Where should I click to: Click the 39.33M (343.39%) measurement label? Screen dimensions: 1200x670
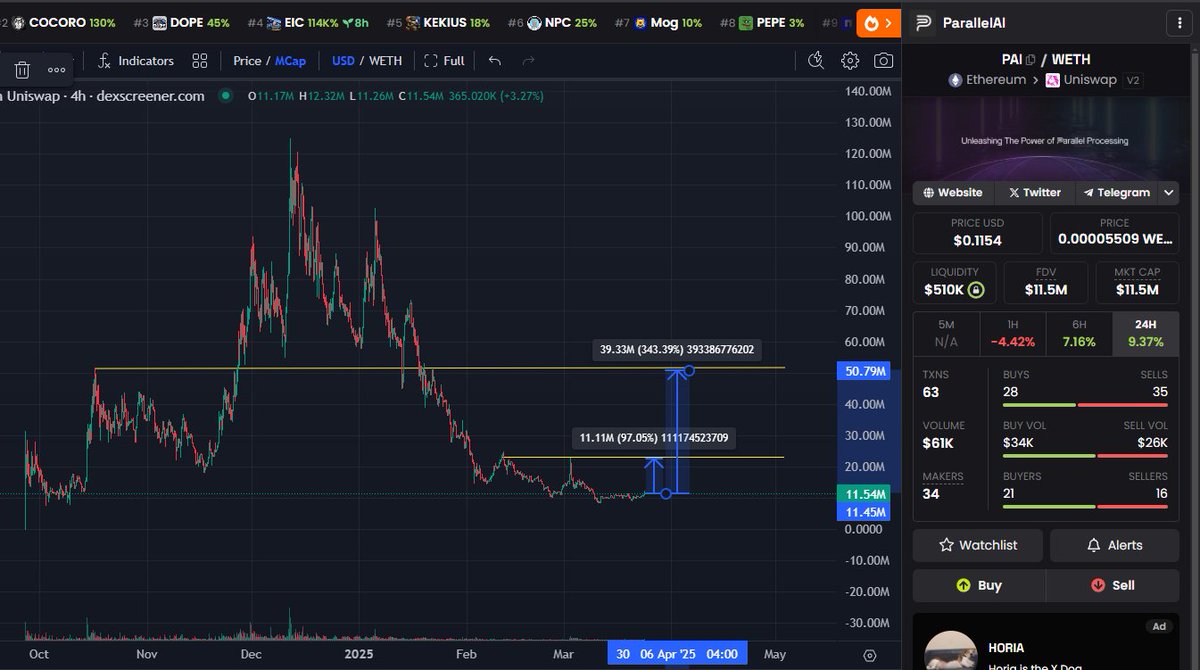point(677,350)
